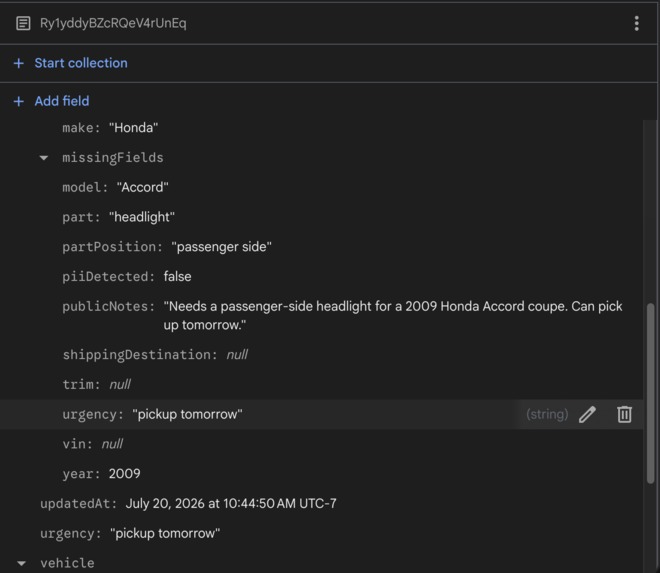Collapse the vehicle map expander arrow
Image resolution: width=660 pixels, height=573 pixels.
click(21, 563)
